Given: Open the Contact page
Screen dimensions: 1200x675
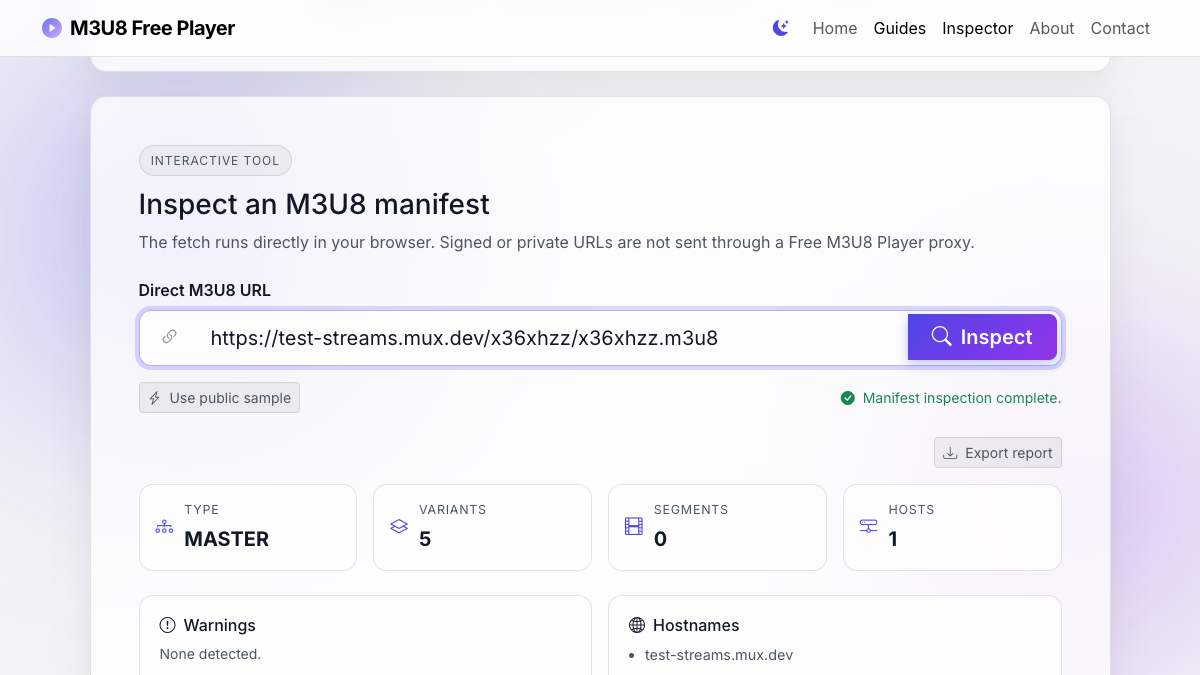Looking at the screenshot, I should (x=1120, y=28).
